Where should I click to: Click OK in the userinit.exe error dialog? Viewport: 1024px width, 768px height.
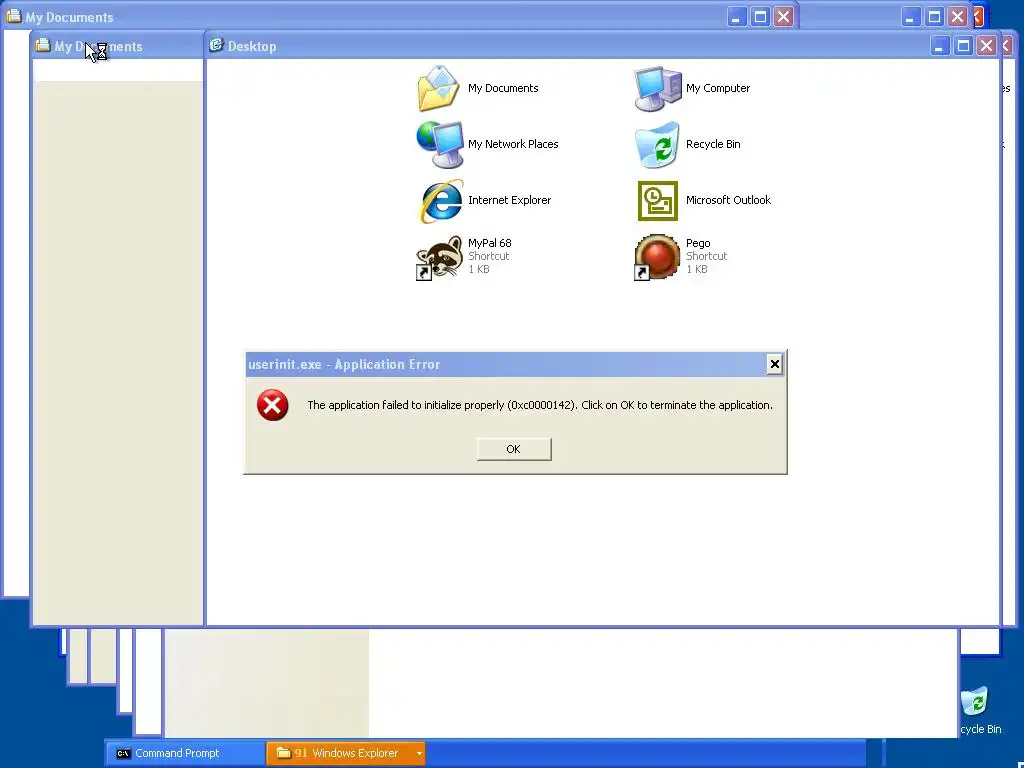tap(514, 449)
